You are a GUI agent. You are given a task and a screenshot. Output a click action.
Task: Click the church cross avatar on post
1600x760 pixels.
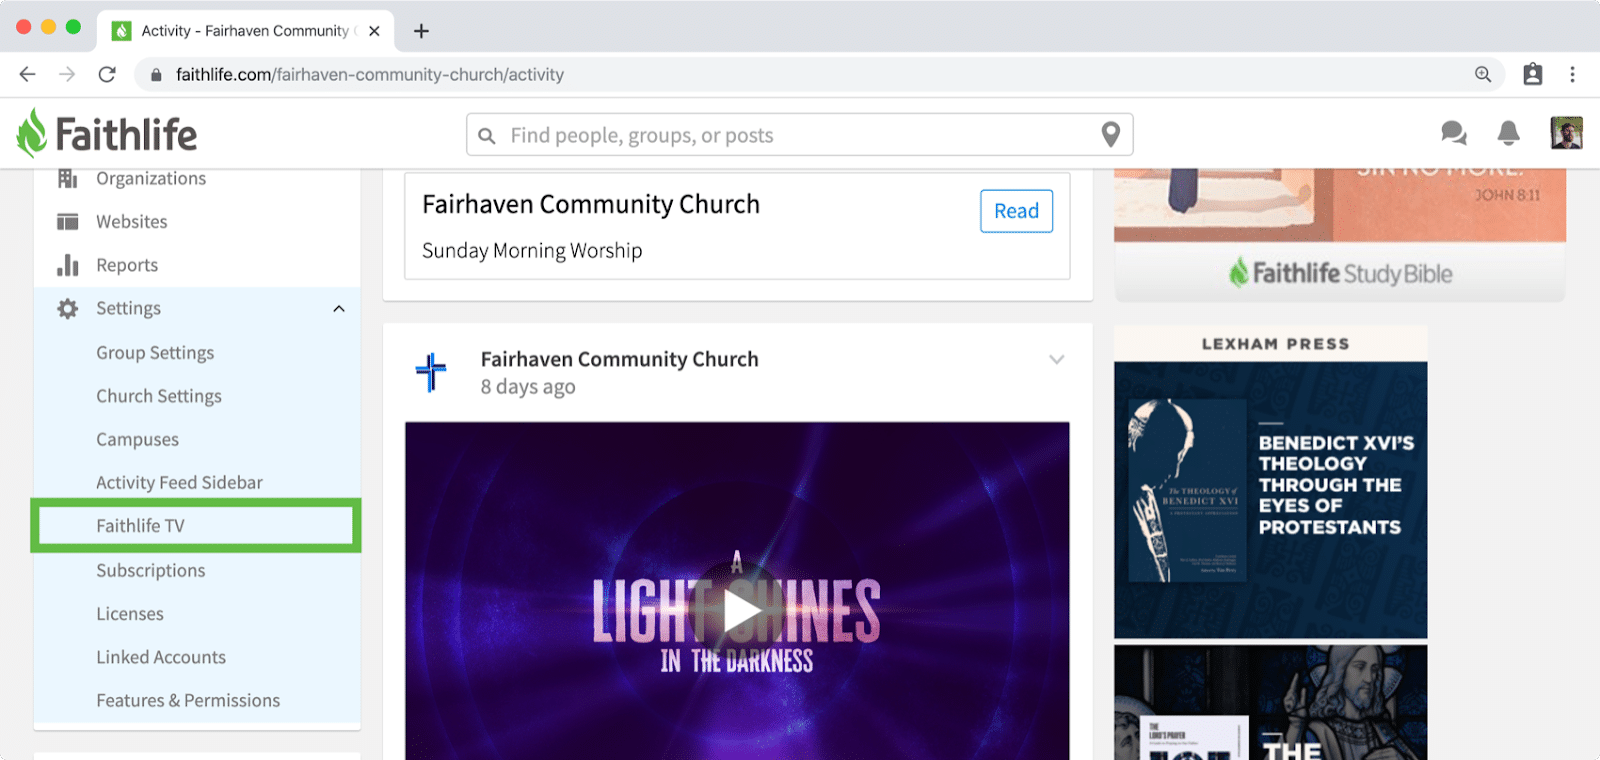click(x=431, y=372)
